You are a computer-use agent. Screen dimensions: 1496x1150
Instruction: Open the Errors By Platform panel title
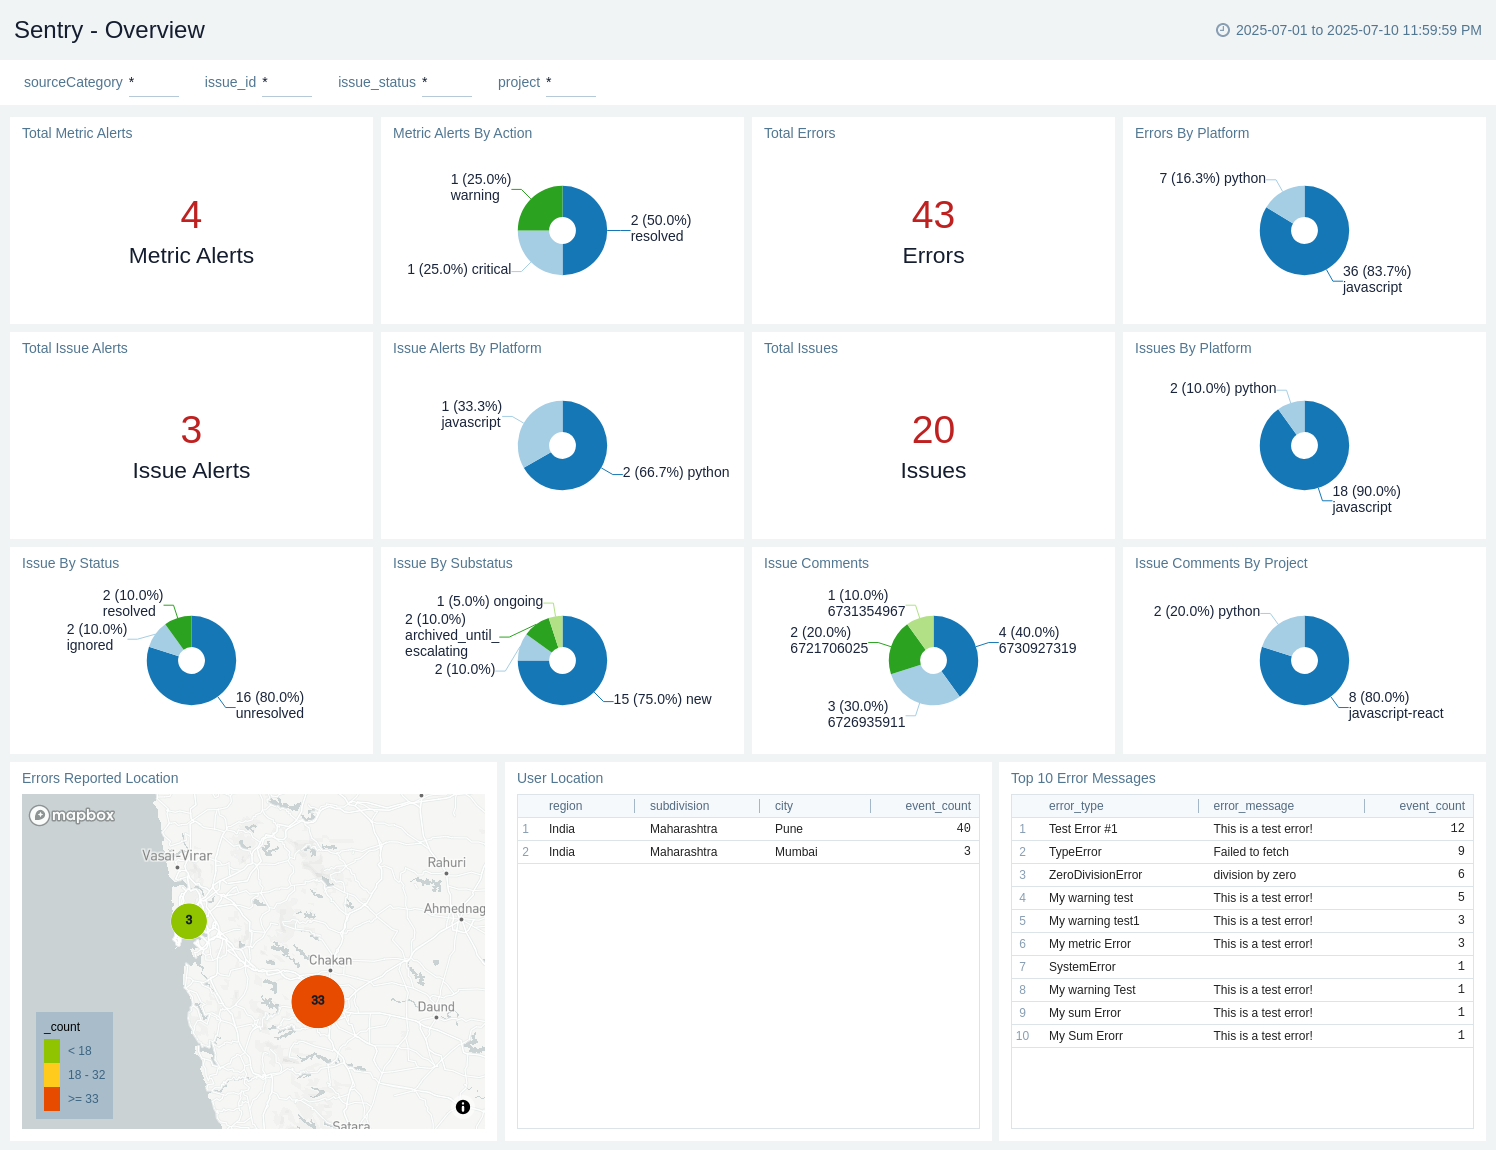click(1192, 133)
